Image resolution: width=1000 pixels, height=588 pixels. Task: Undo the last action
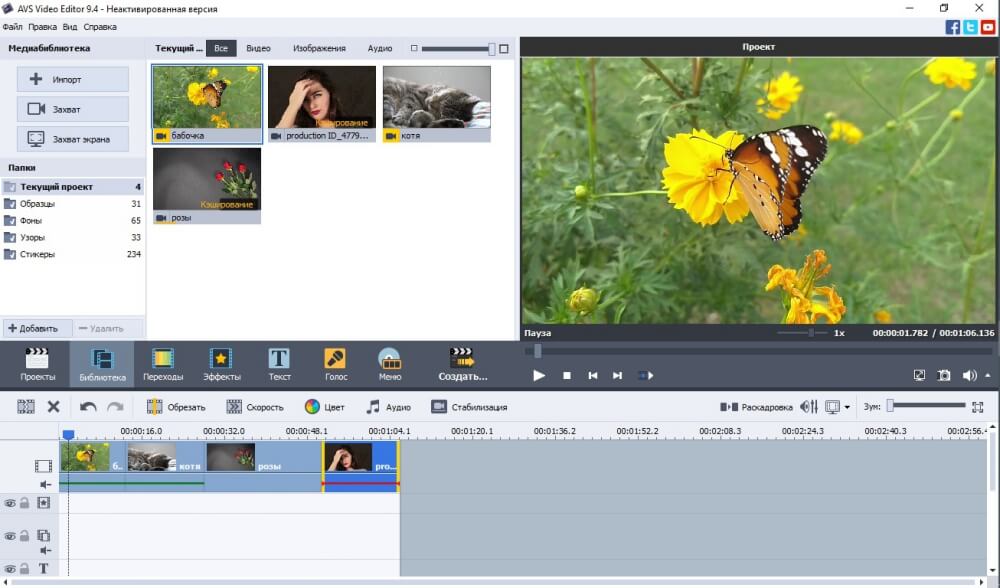click(x=88, y=407)
